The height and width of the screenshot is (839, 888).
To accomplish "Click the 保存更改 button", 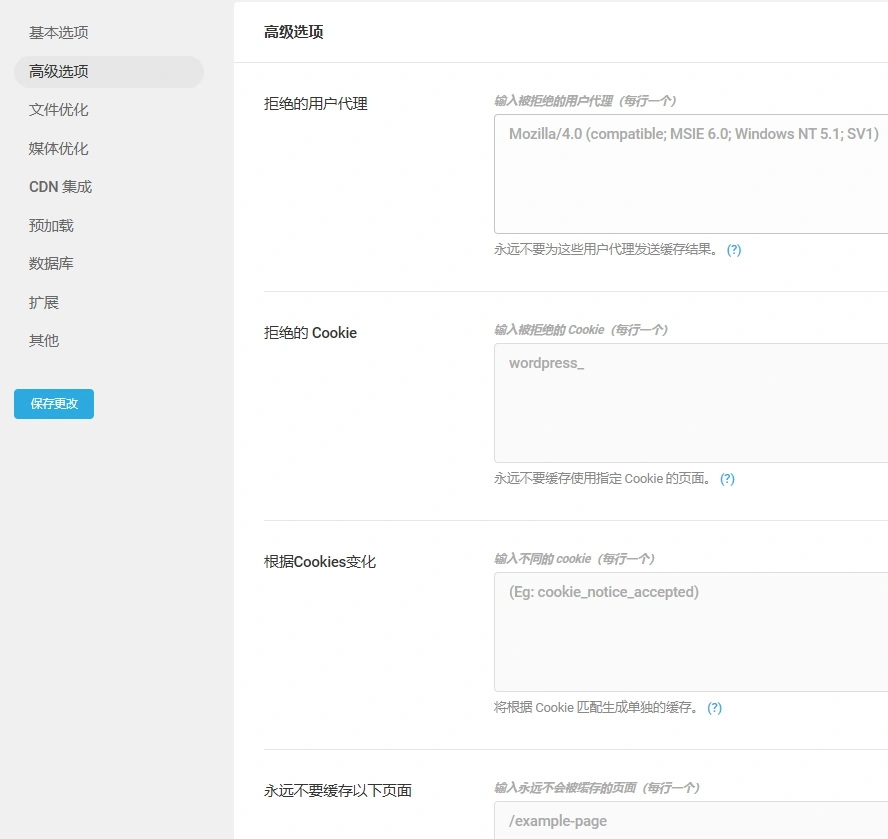I will click(53, 404).
